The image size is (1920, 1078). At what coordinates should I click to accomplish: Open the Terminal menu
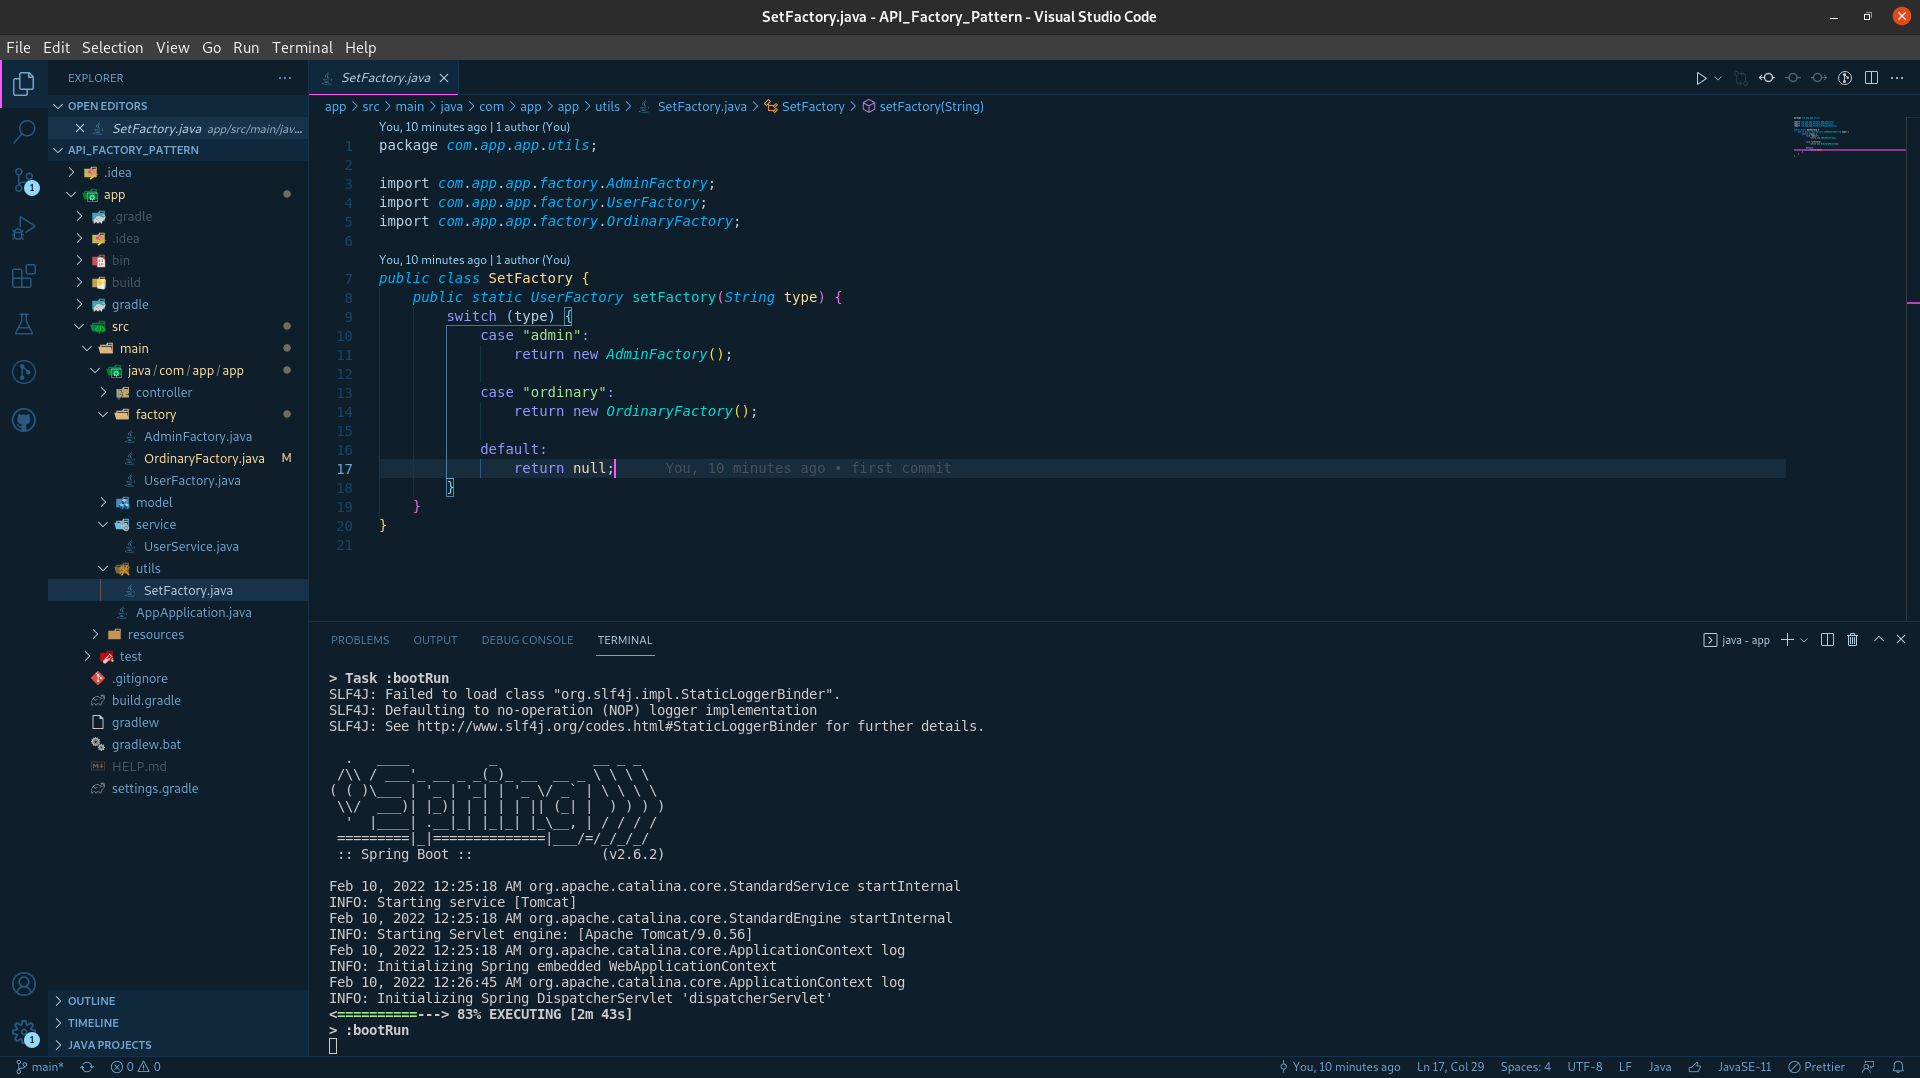pos(302,48)
